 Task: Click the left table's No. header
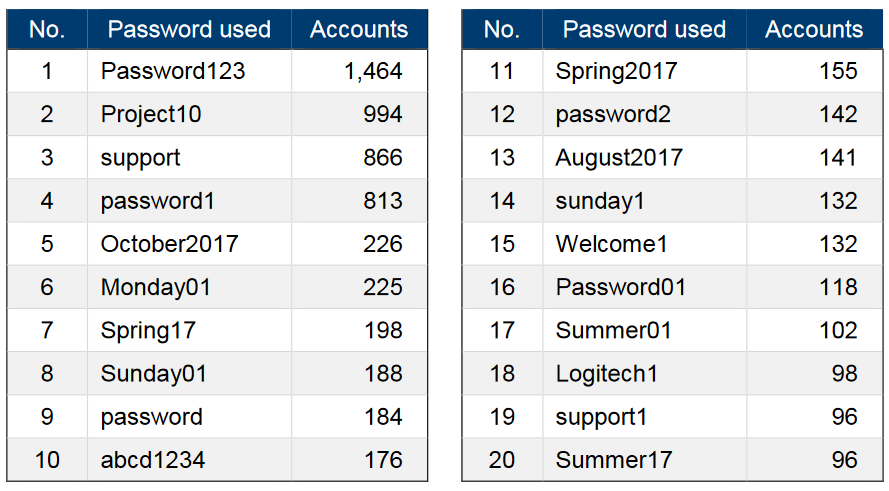[x=47, y=29]
